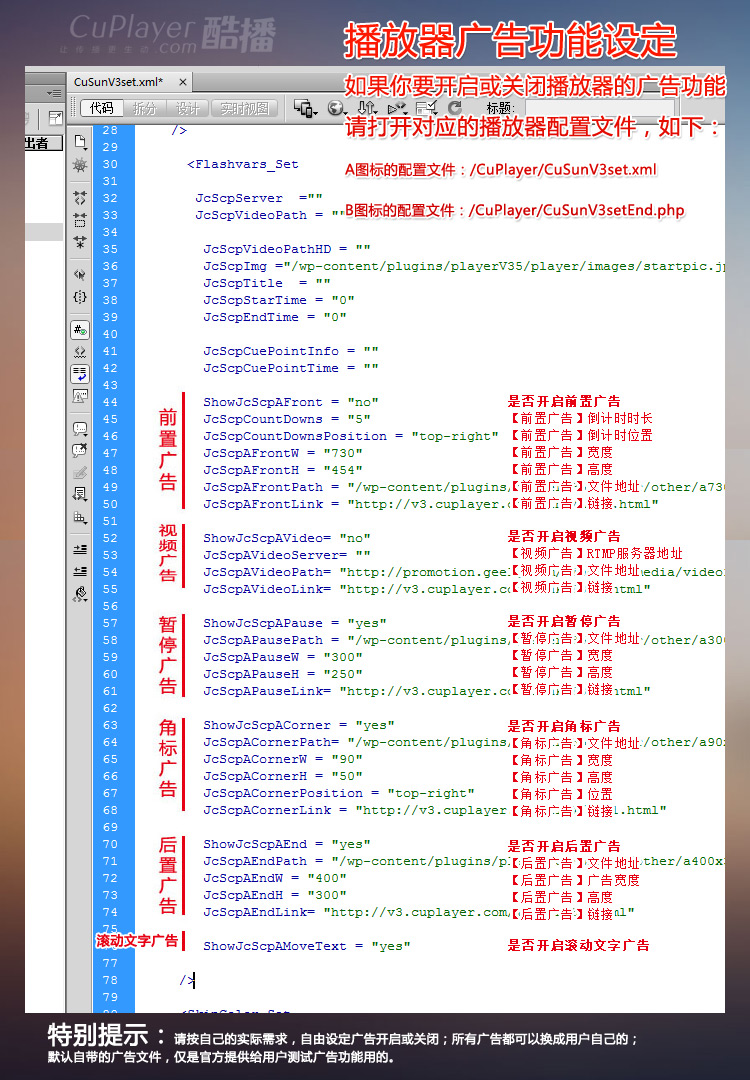Click JcScpStarTime = "0" line

(279, 300)
